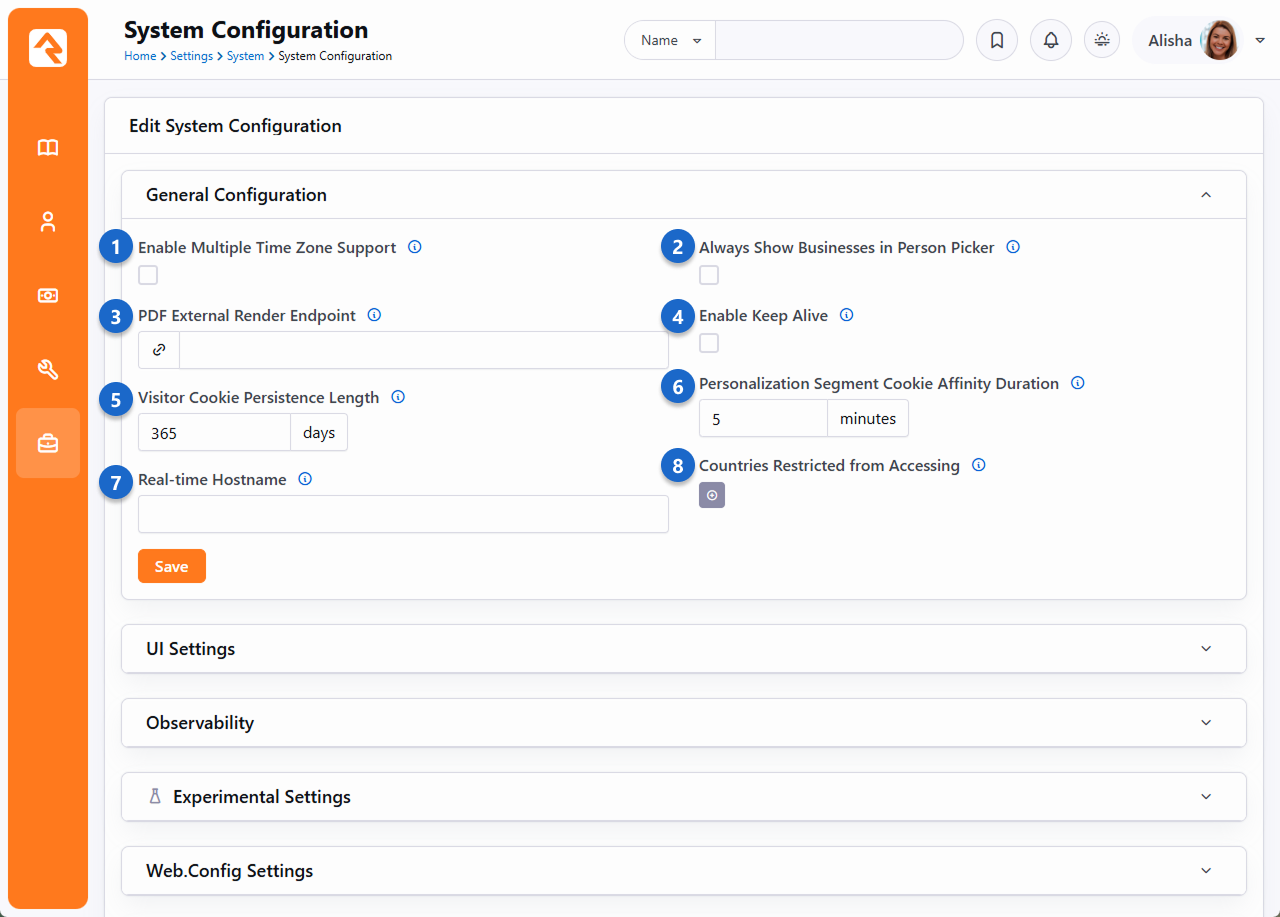
Task: Open the Countries Restricted from Accessing picker
Action: (x=711, y=495)
